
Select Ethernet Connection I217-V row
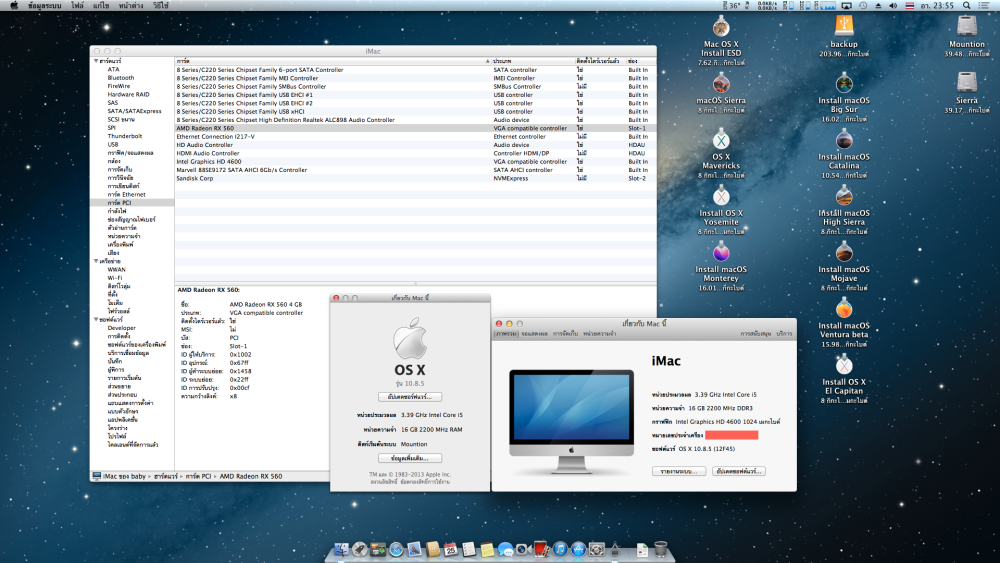tap(415, 136)
